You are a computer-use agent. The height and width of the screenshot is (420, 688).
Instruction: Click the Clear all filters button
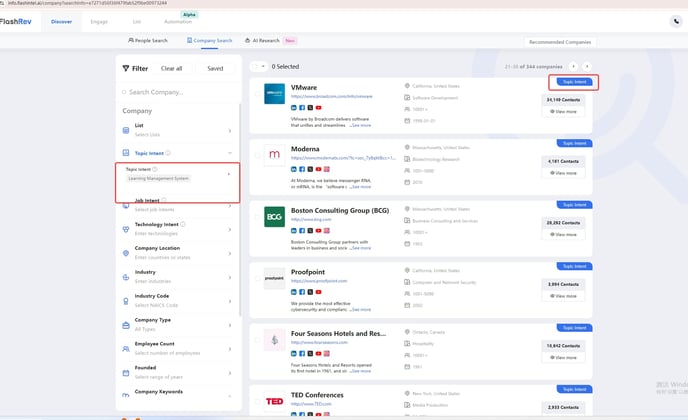[172, 68]
